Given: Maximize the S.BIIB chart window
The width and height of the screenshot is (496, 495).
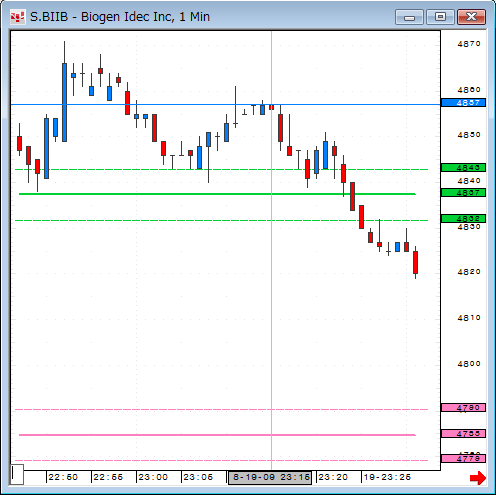Looking at the screenshot, I should (440, 17).
